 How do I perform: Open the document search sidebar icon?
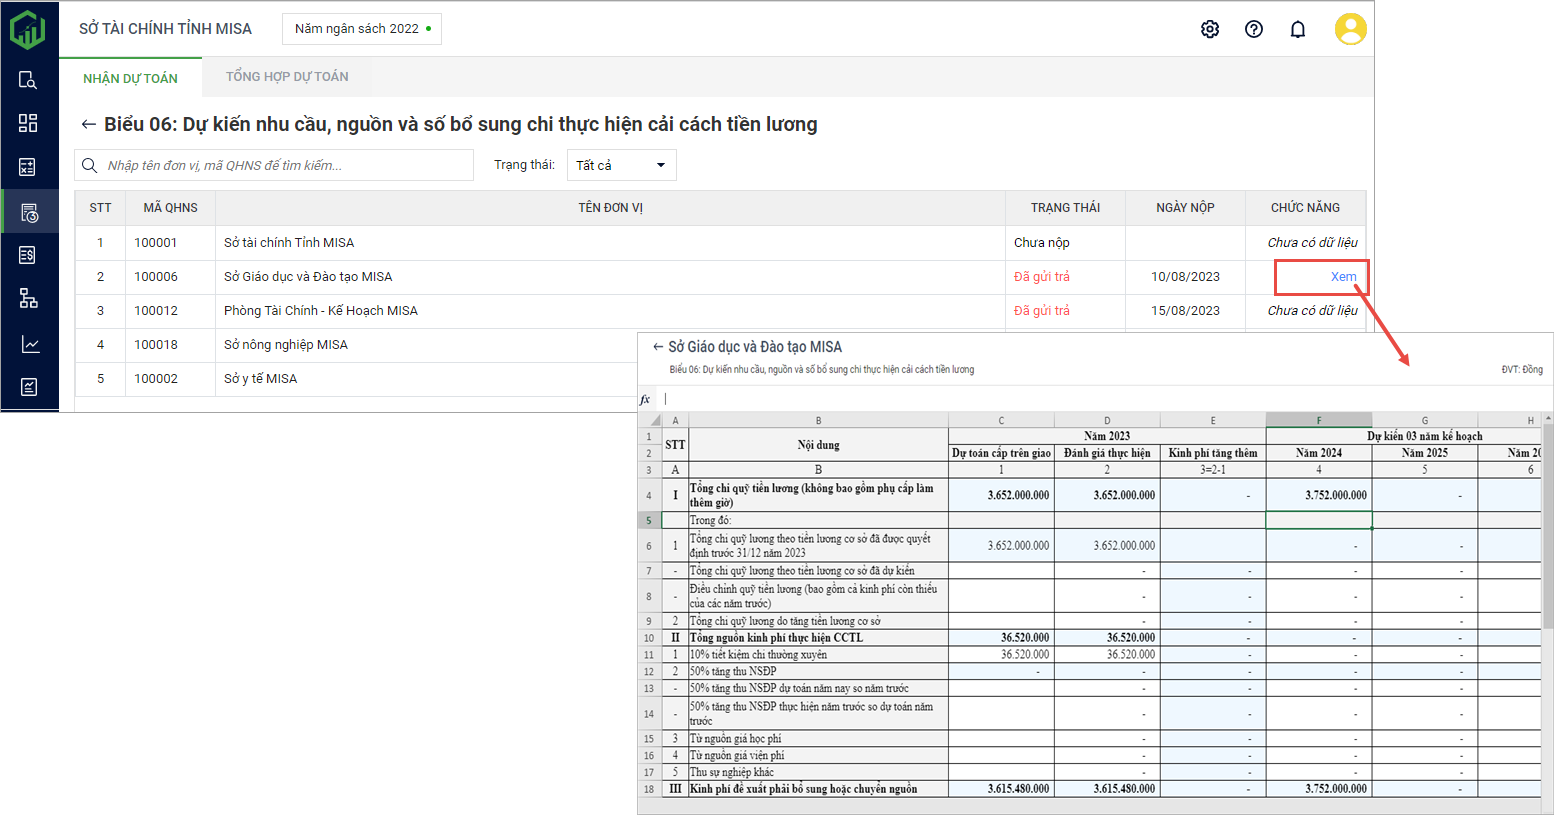[x=28, y=80]
